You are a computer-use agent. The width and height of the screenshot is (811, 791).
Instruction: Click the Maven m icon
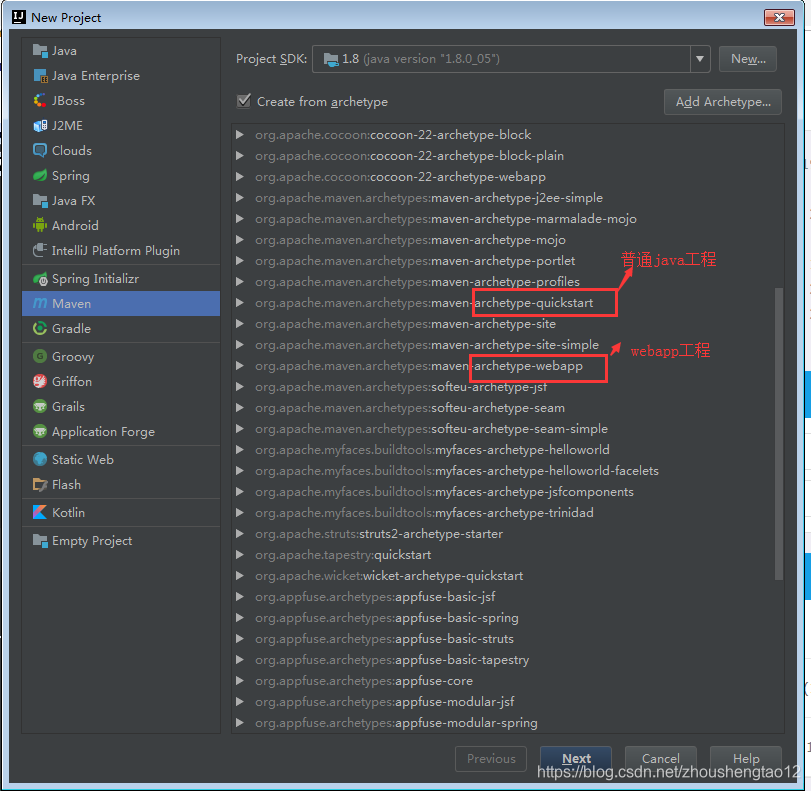(x=40, y=304)
